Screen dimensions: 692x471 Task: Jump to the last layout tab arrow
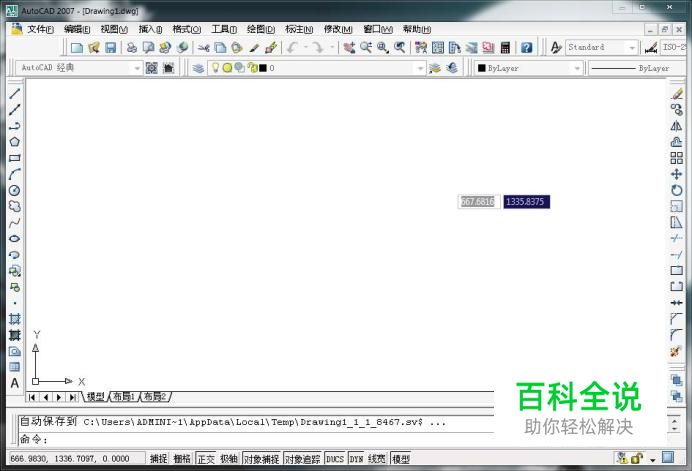click(x=72, y=397)
